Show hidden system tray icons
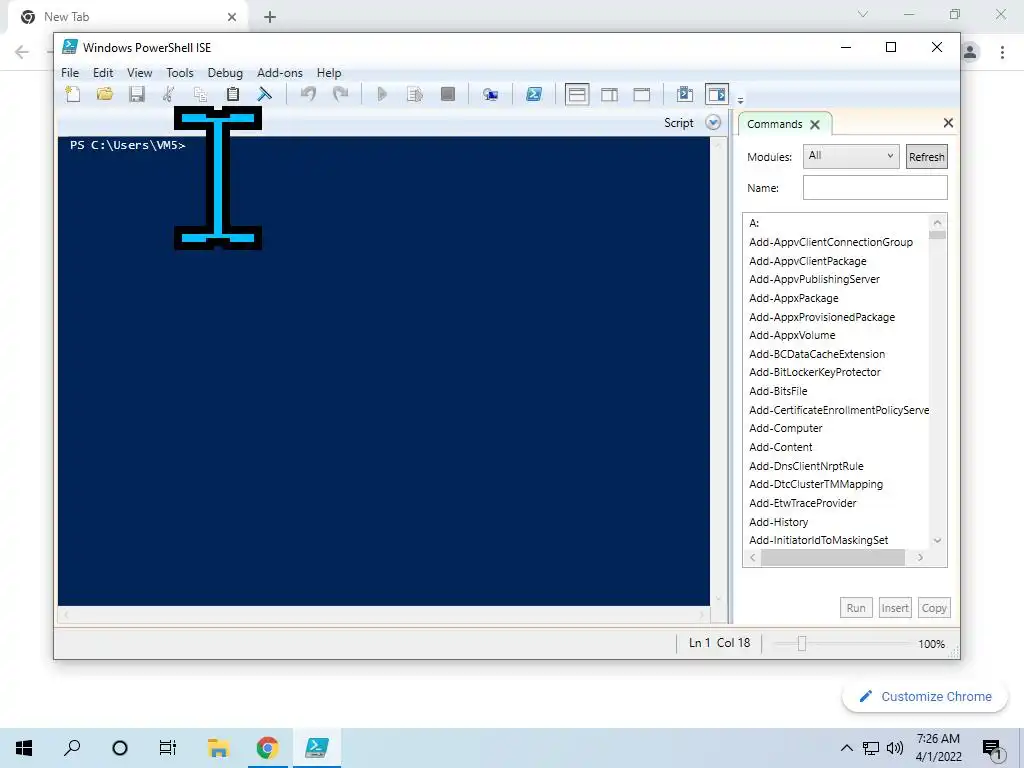The width and height of the screenshot is (1024, 768). (x=846, y=748)
